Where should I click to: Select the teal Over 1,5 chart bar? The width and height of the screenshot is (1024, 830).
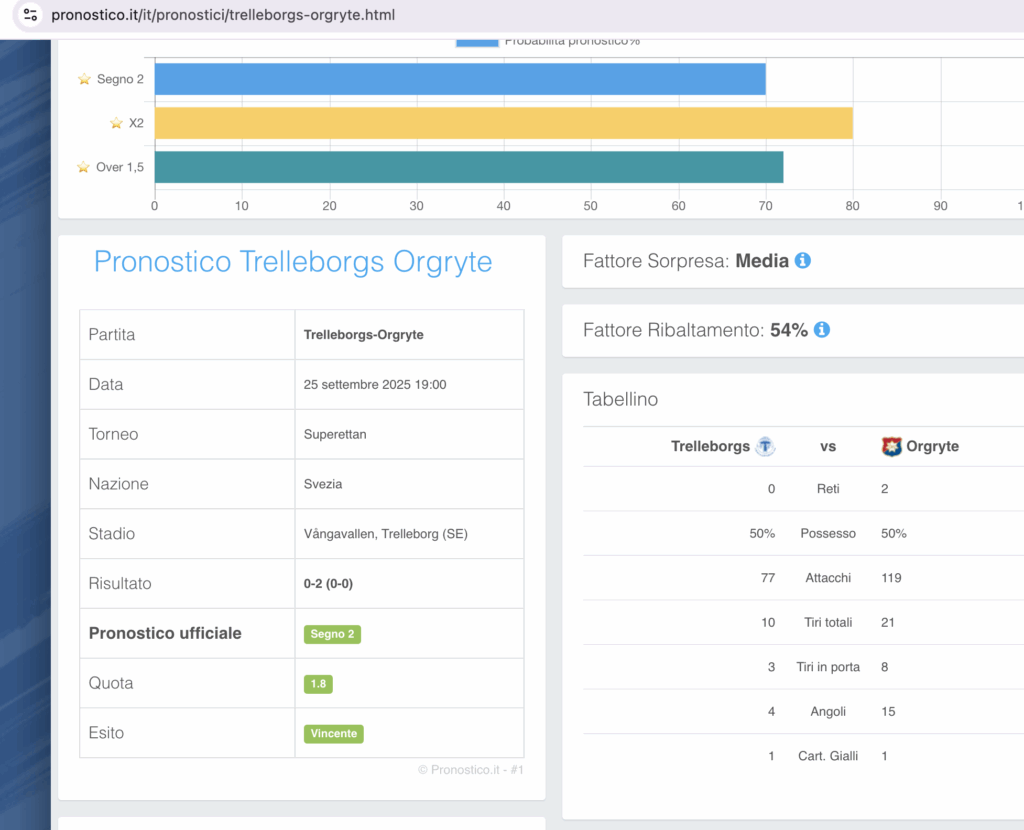(x=469, y=167)
